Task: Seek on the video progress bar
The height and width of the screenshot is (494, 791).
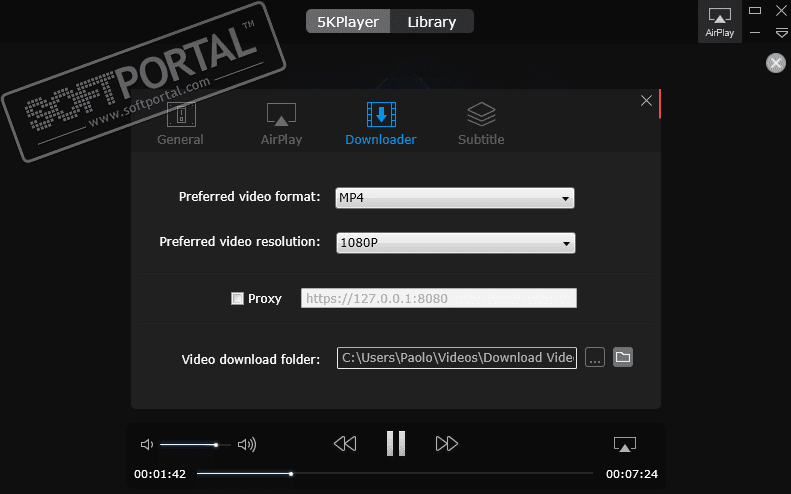Action: tap(394, 473)
